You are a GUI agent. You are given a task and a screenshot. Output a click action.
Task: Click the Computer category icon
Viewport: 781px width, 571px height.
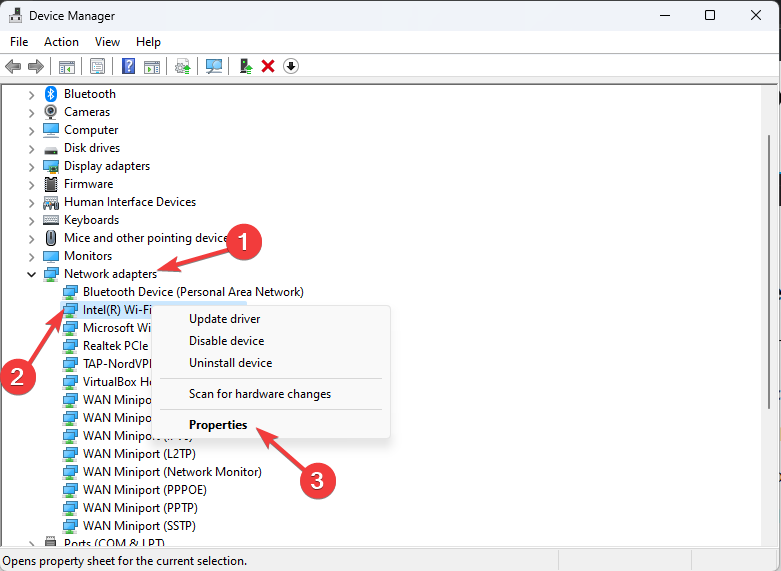51,130
